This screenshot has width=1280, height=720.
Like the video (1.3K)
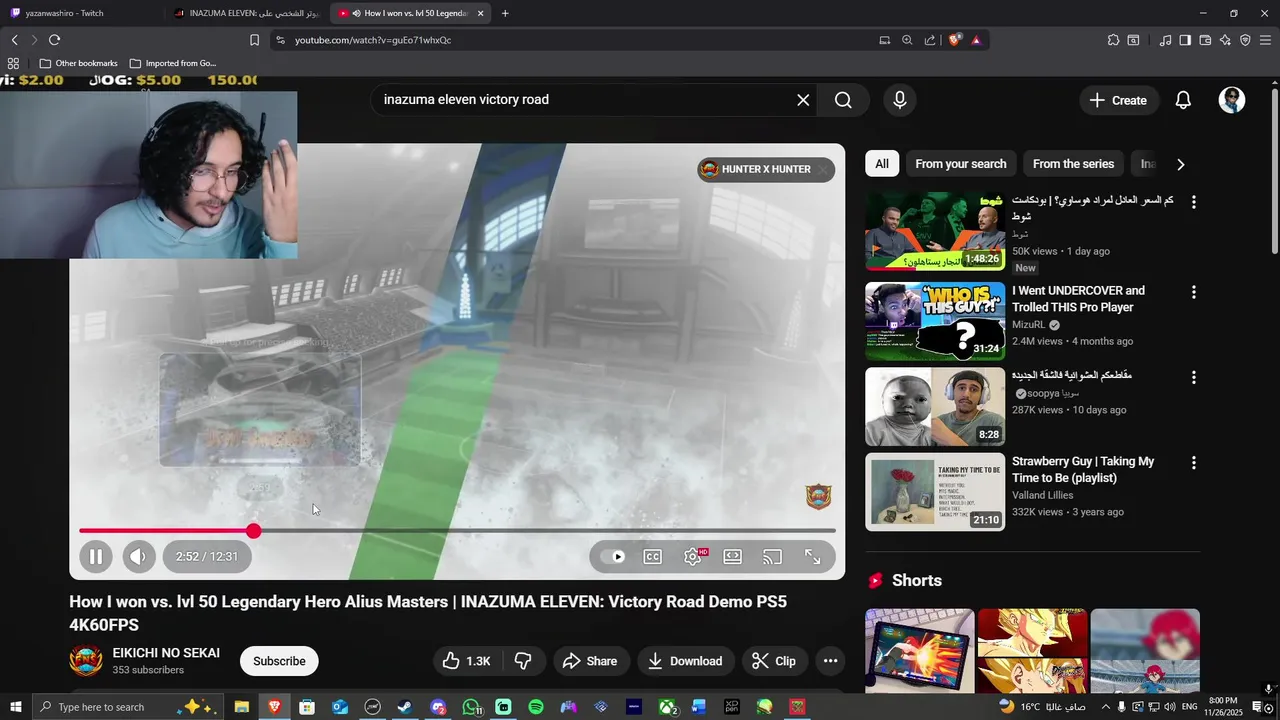pyautogui.click(x=466, y=661)
